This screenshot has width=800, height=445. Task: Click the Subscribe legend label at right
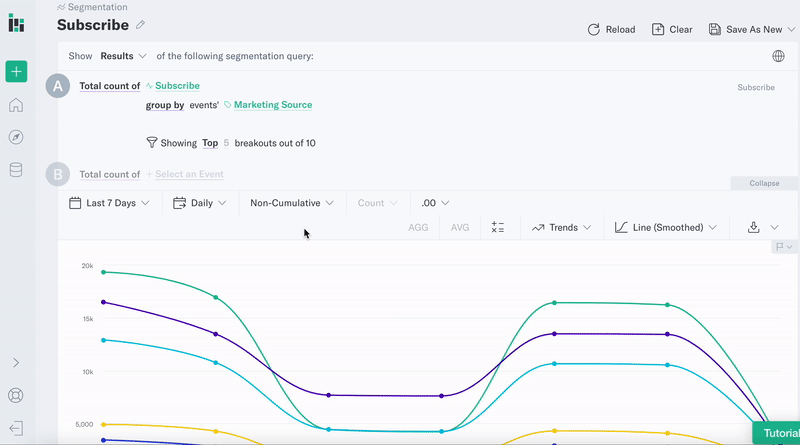[x=756, y=87]
